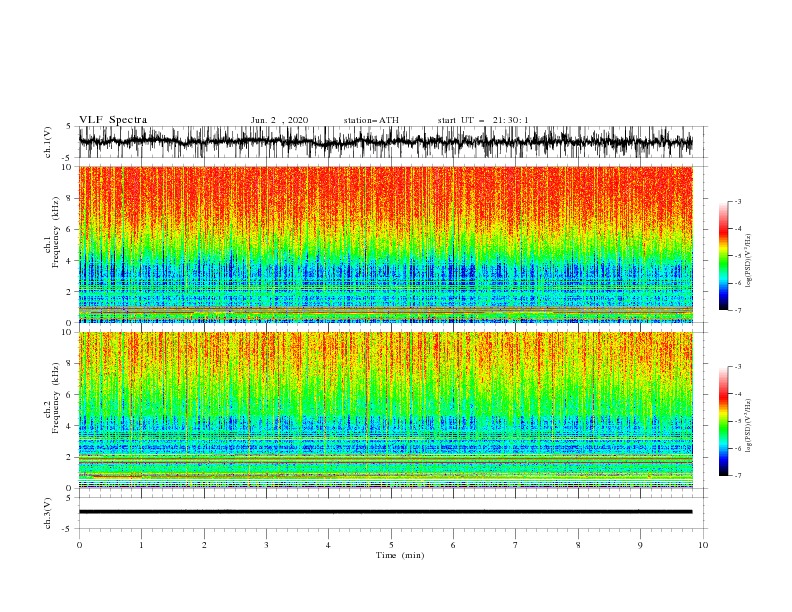Screen dimensions: 792x612
Task: Select the log(PSD) label beside ch.2 colorbar
Action: coord(749,426)
